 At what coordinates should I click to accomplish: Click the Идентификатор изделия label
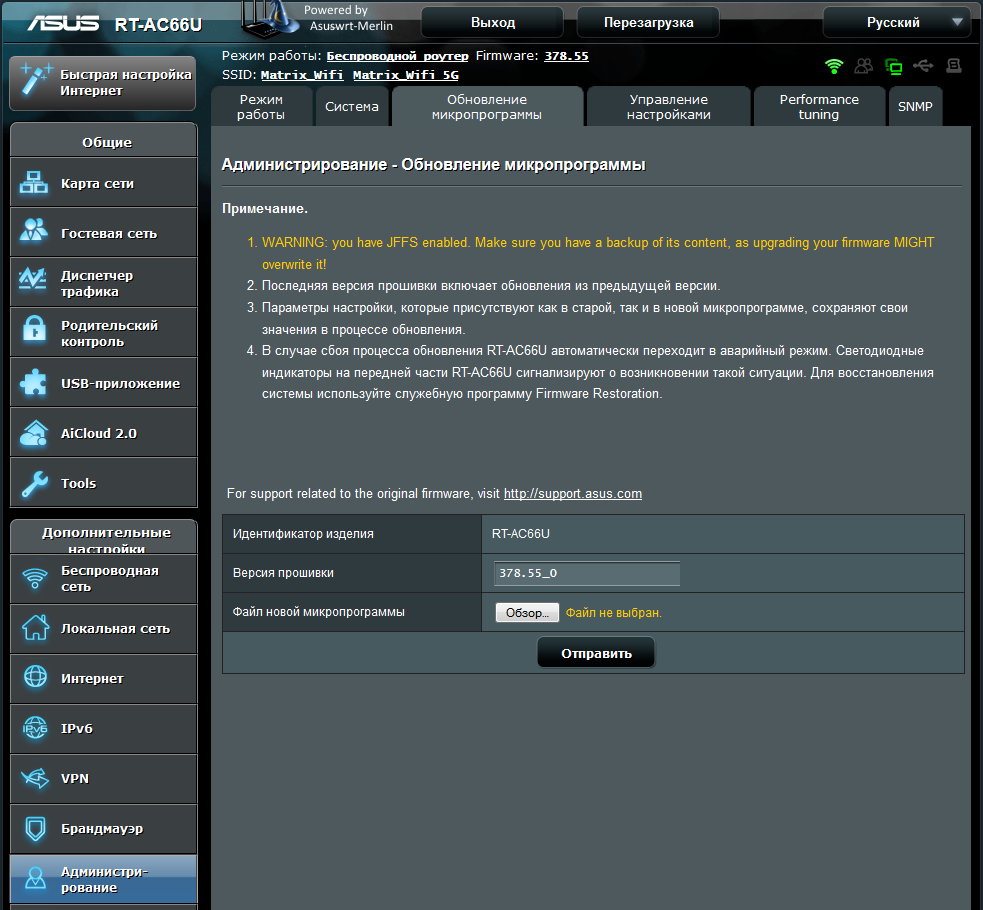tap(303, 534)
